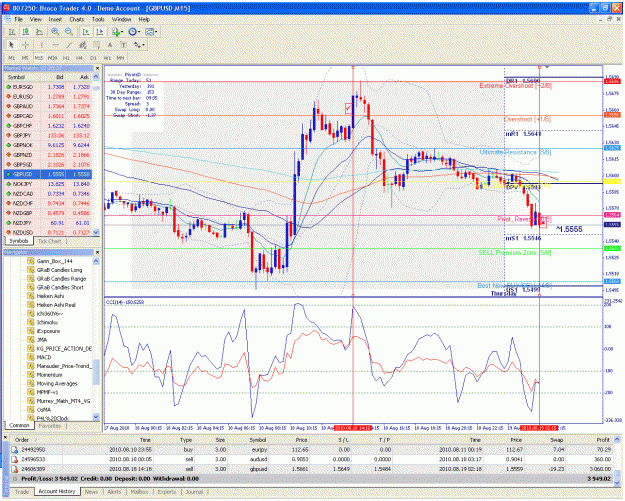
Task: Sort orders by the Profit column header
Action: (603, 440)
